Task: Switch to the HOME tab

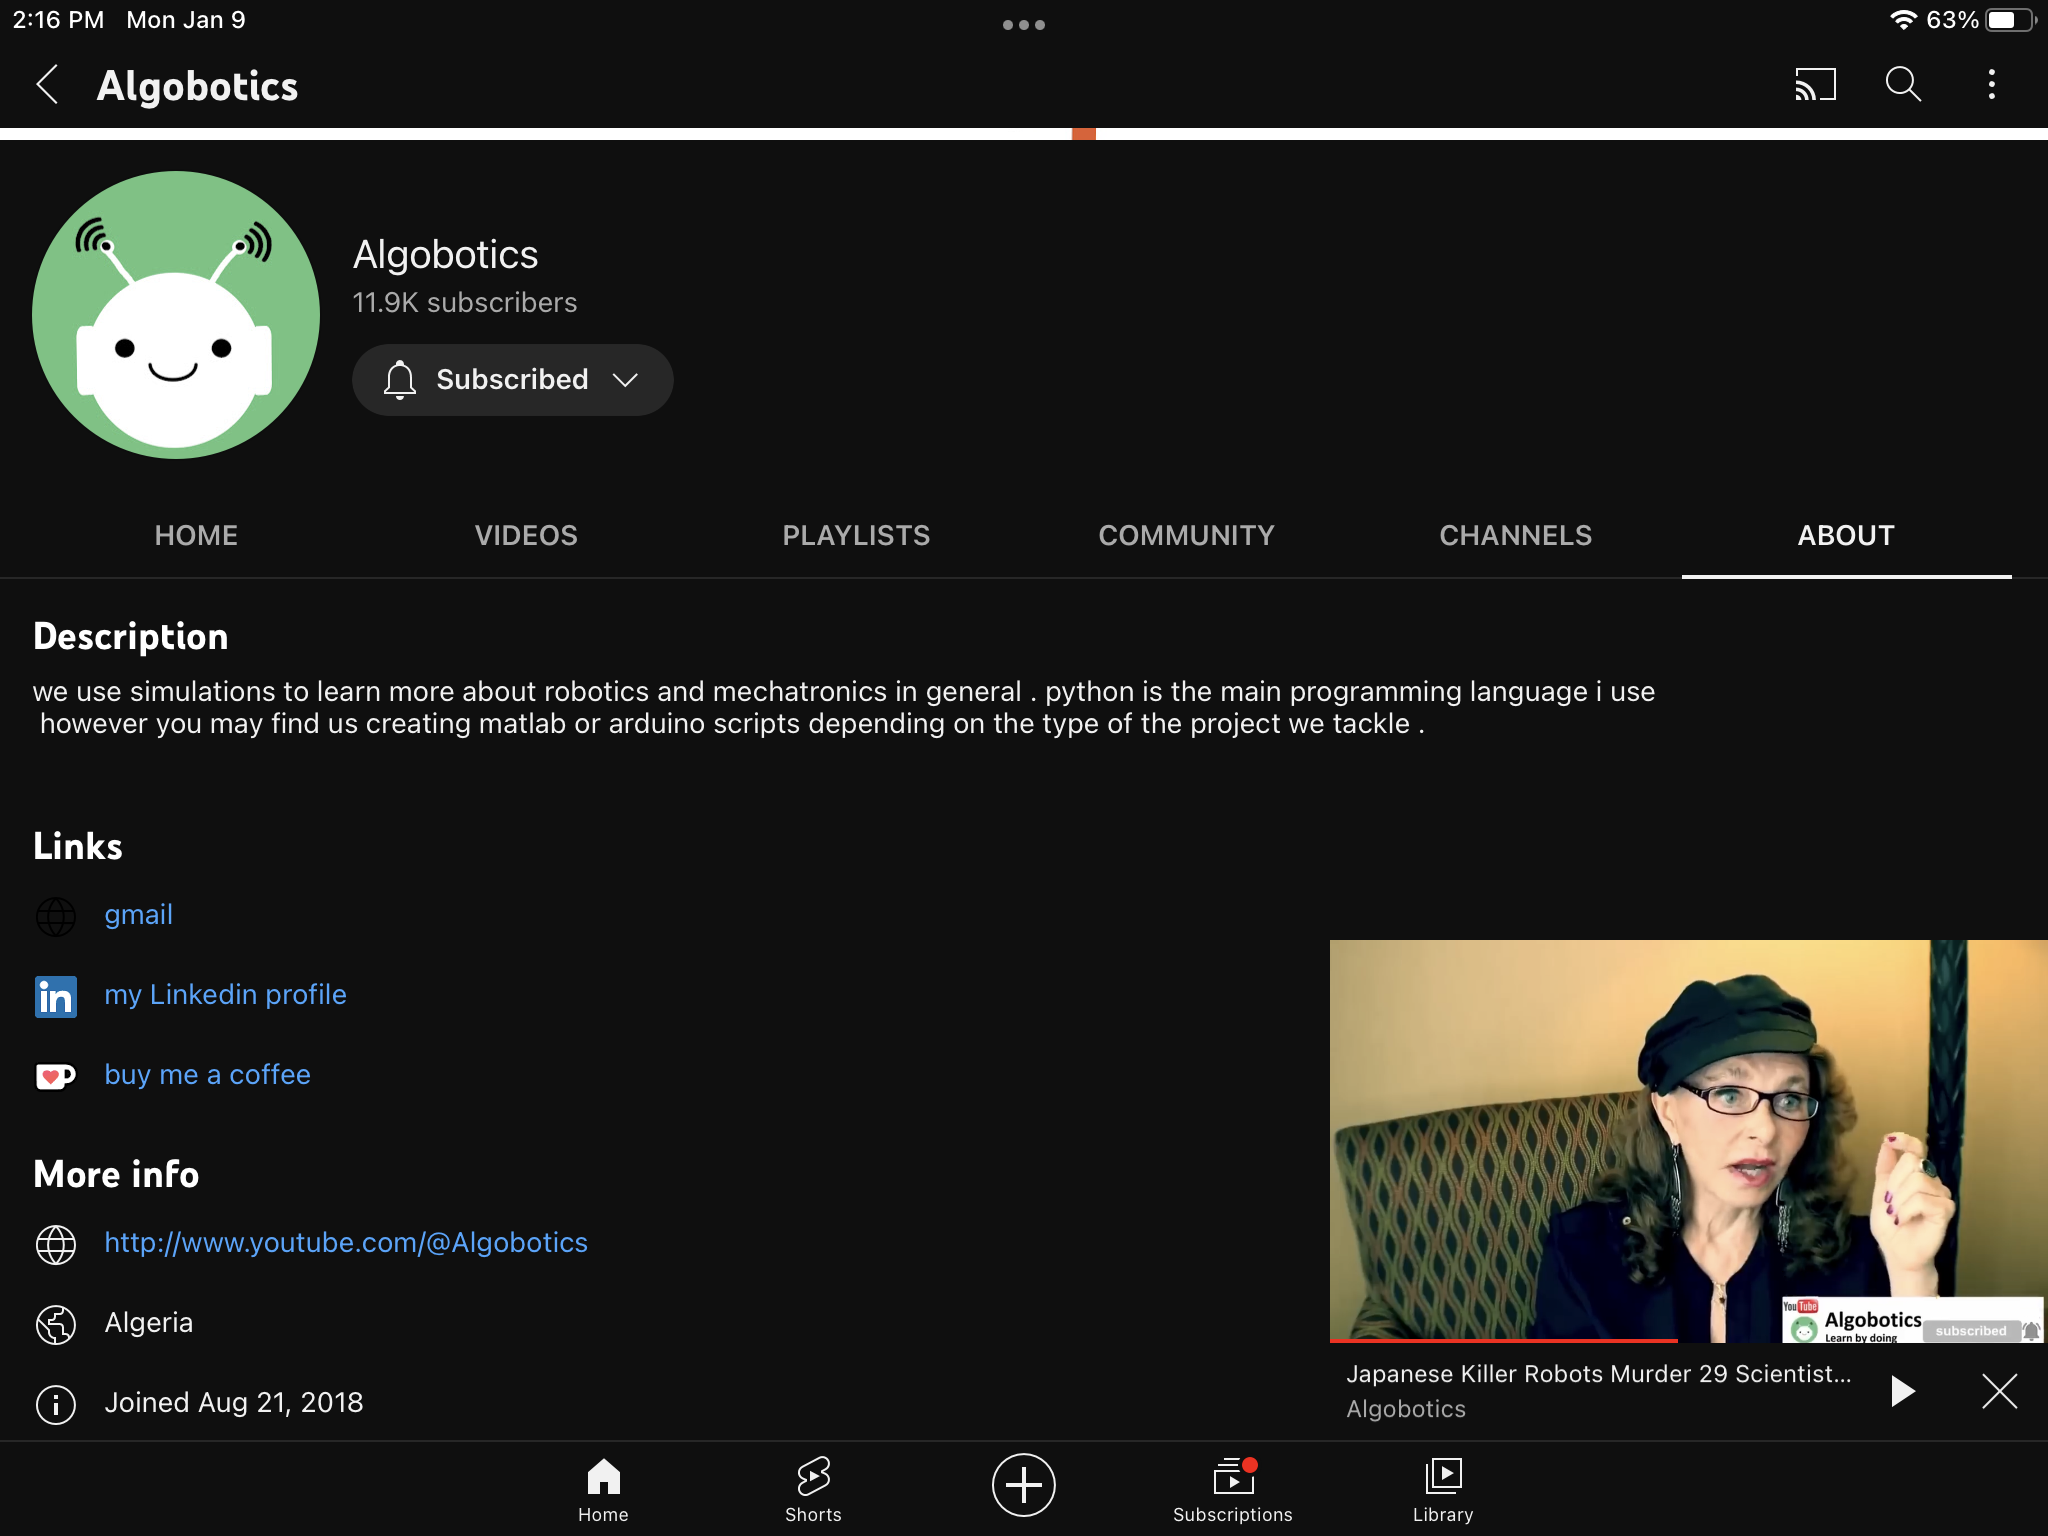Action: pyautogui.click(x=196, y=536)
